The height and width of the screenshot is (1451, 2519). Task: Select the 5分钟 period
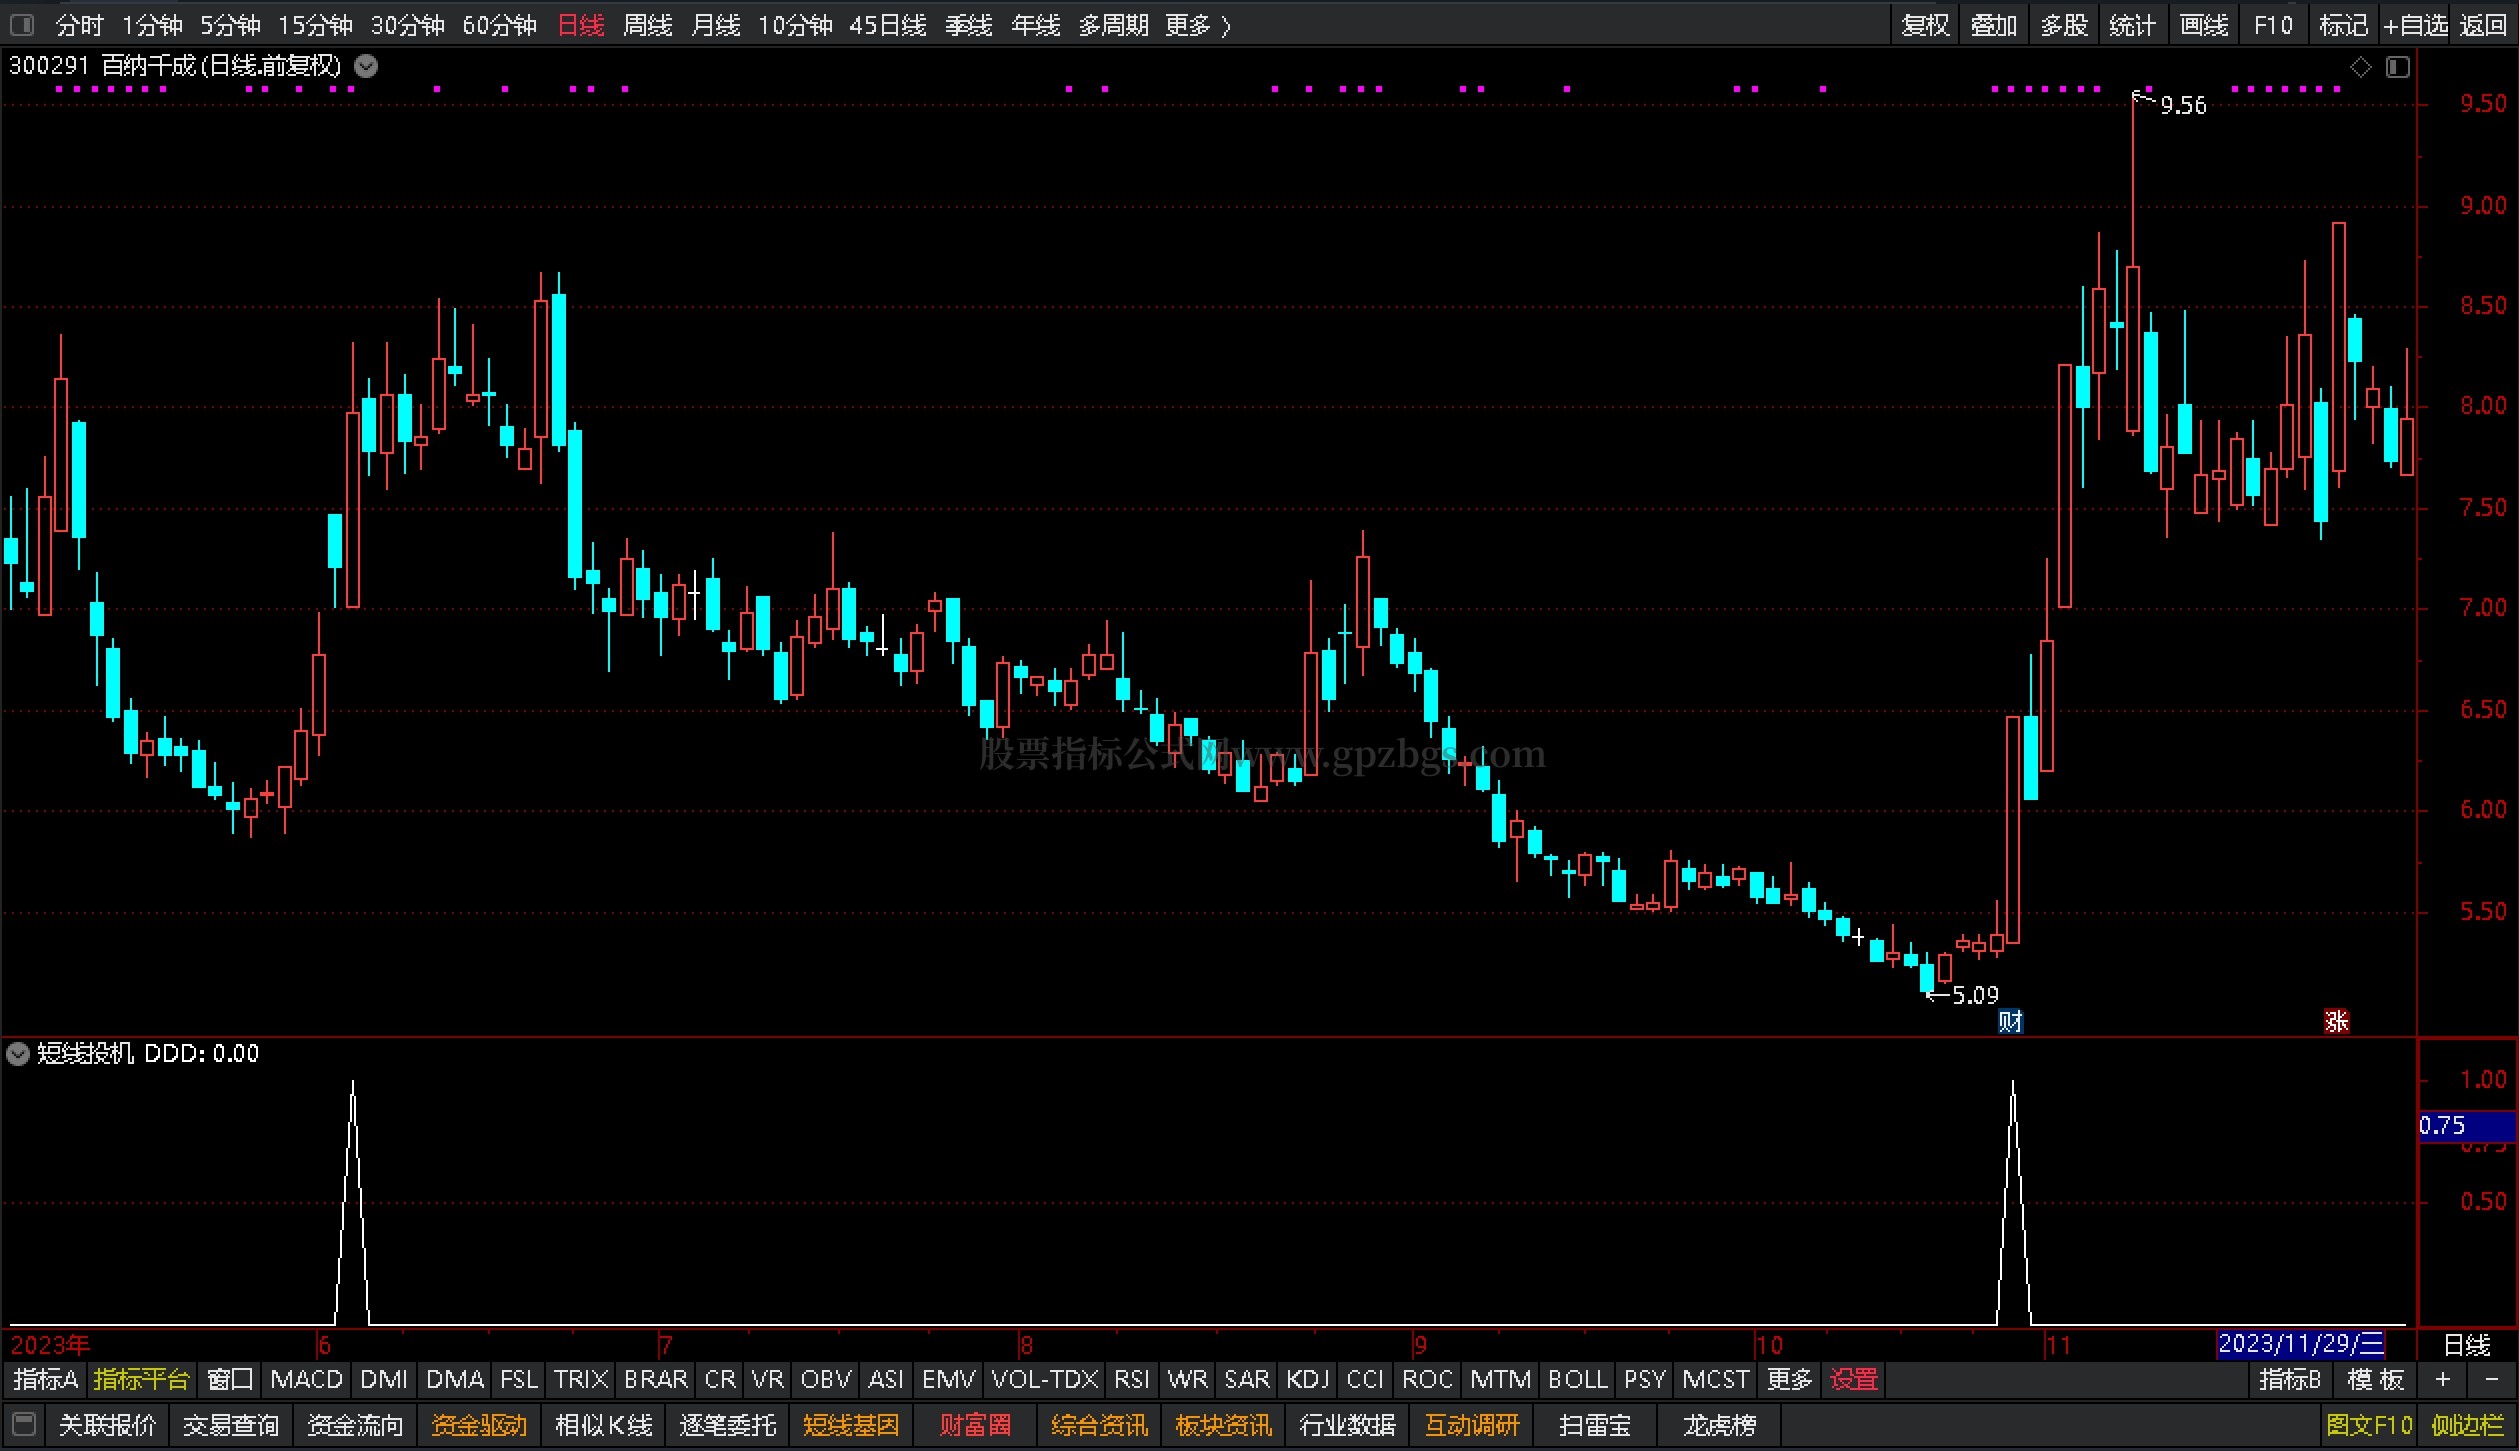tap(230, 25)
